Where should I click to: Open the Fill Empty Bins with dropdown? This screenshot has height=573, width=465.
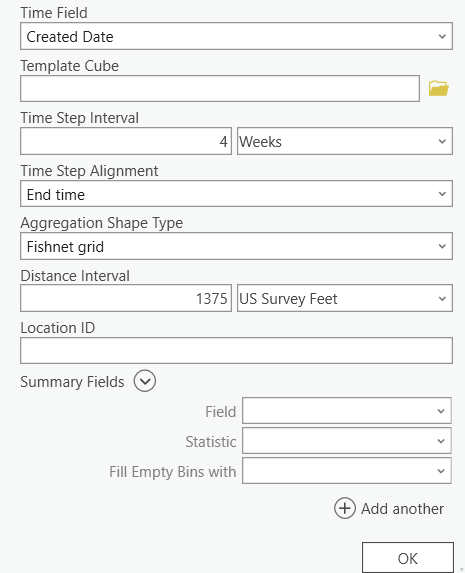[347, 471]
